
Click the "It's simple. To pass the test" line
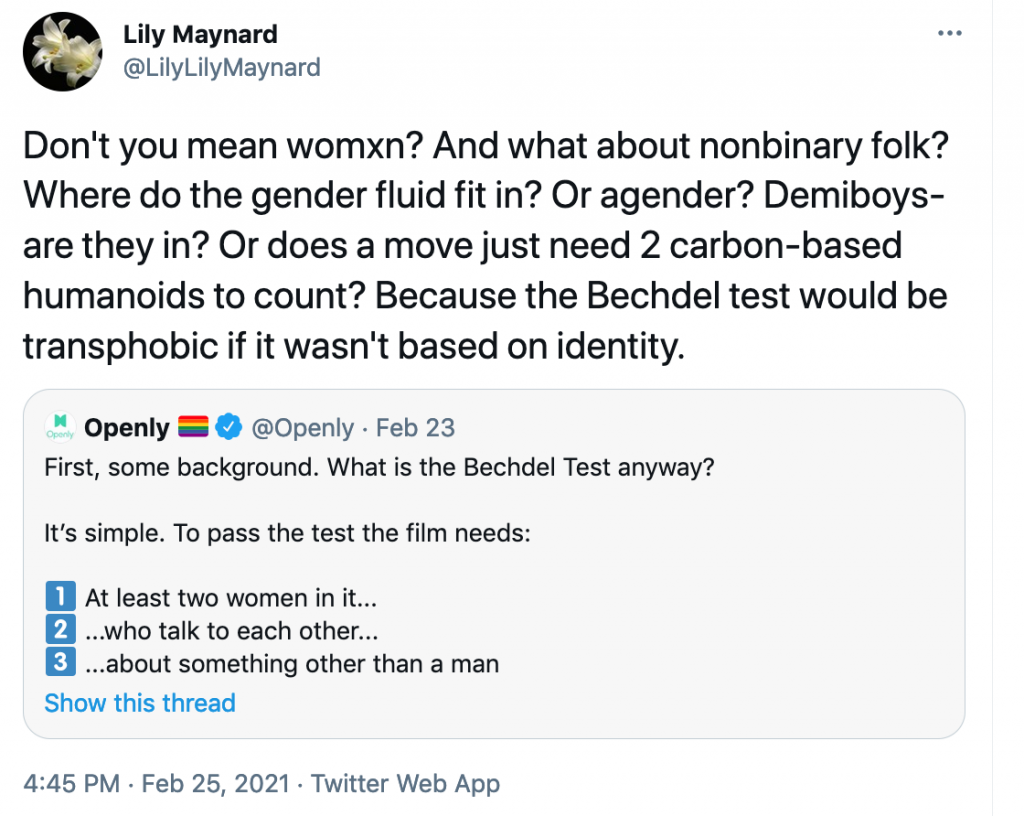286,533
